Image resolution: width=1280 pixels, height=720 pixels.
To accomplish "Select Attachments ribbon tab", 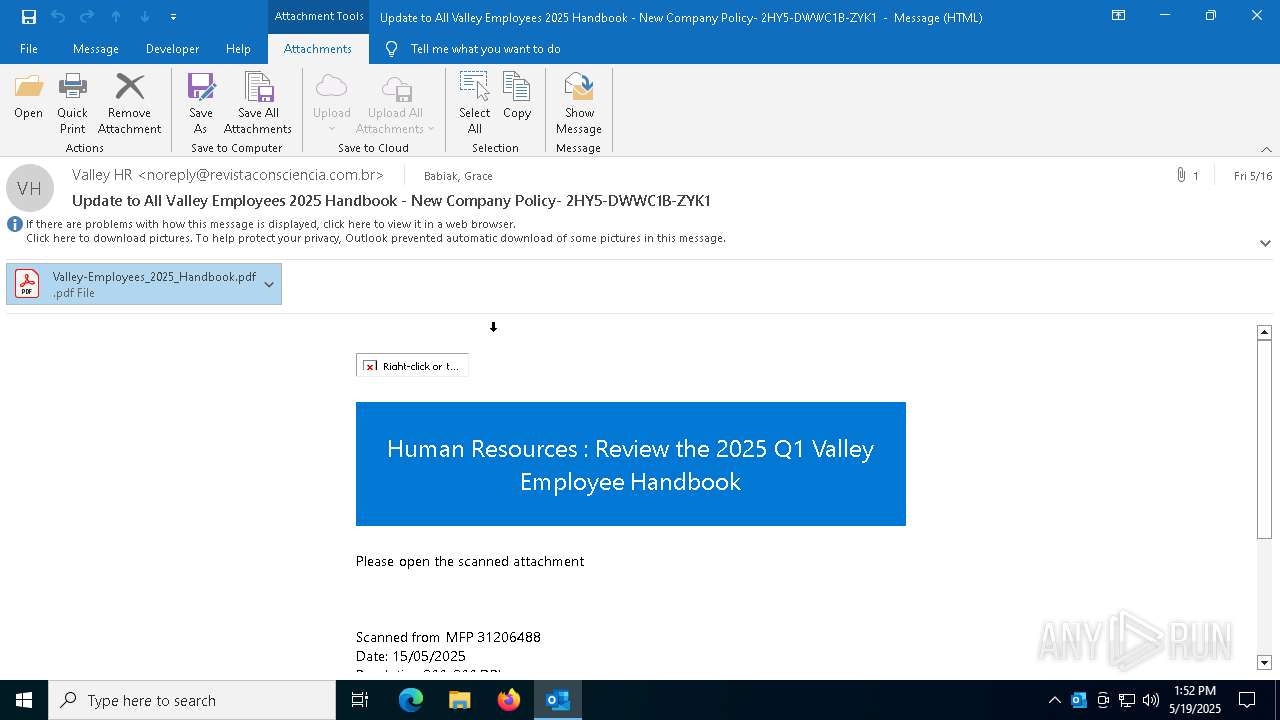I will pos(318,49).
